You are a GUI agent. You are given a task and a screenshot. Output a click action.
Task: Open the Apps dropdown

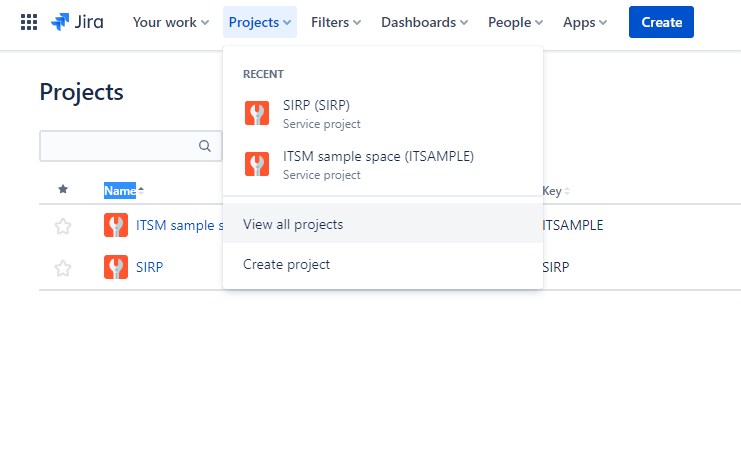click(585, 22)
